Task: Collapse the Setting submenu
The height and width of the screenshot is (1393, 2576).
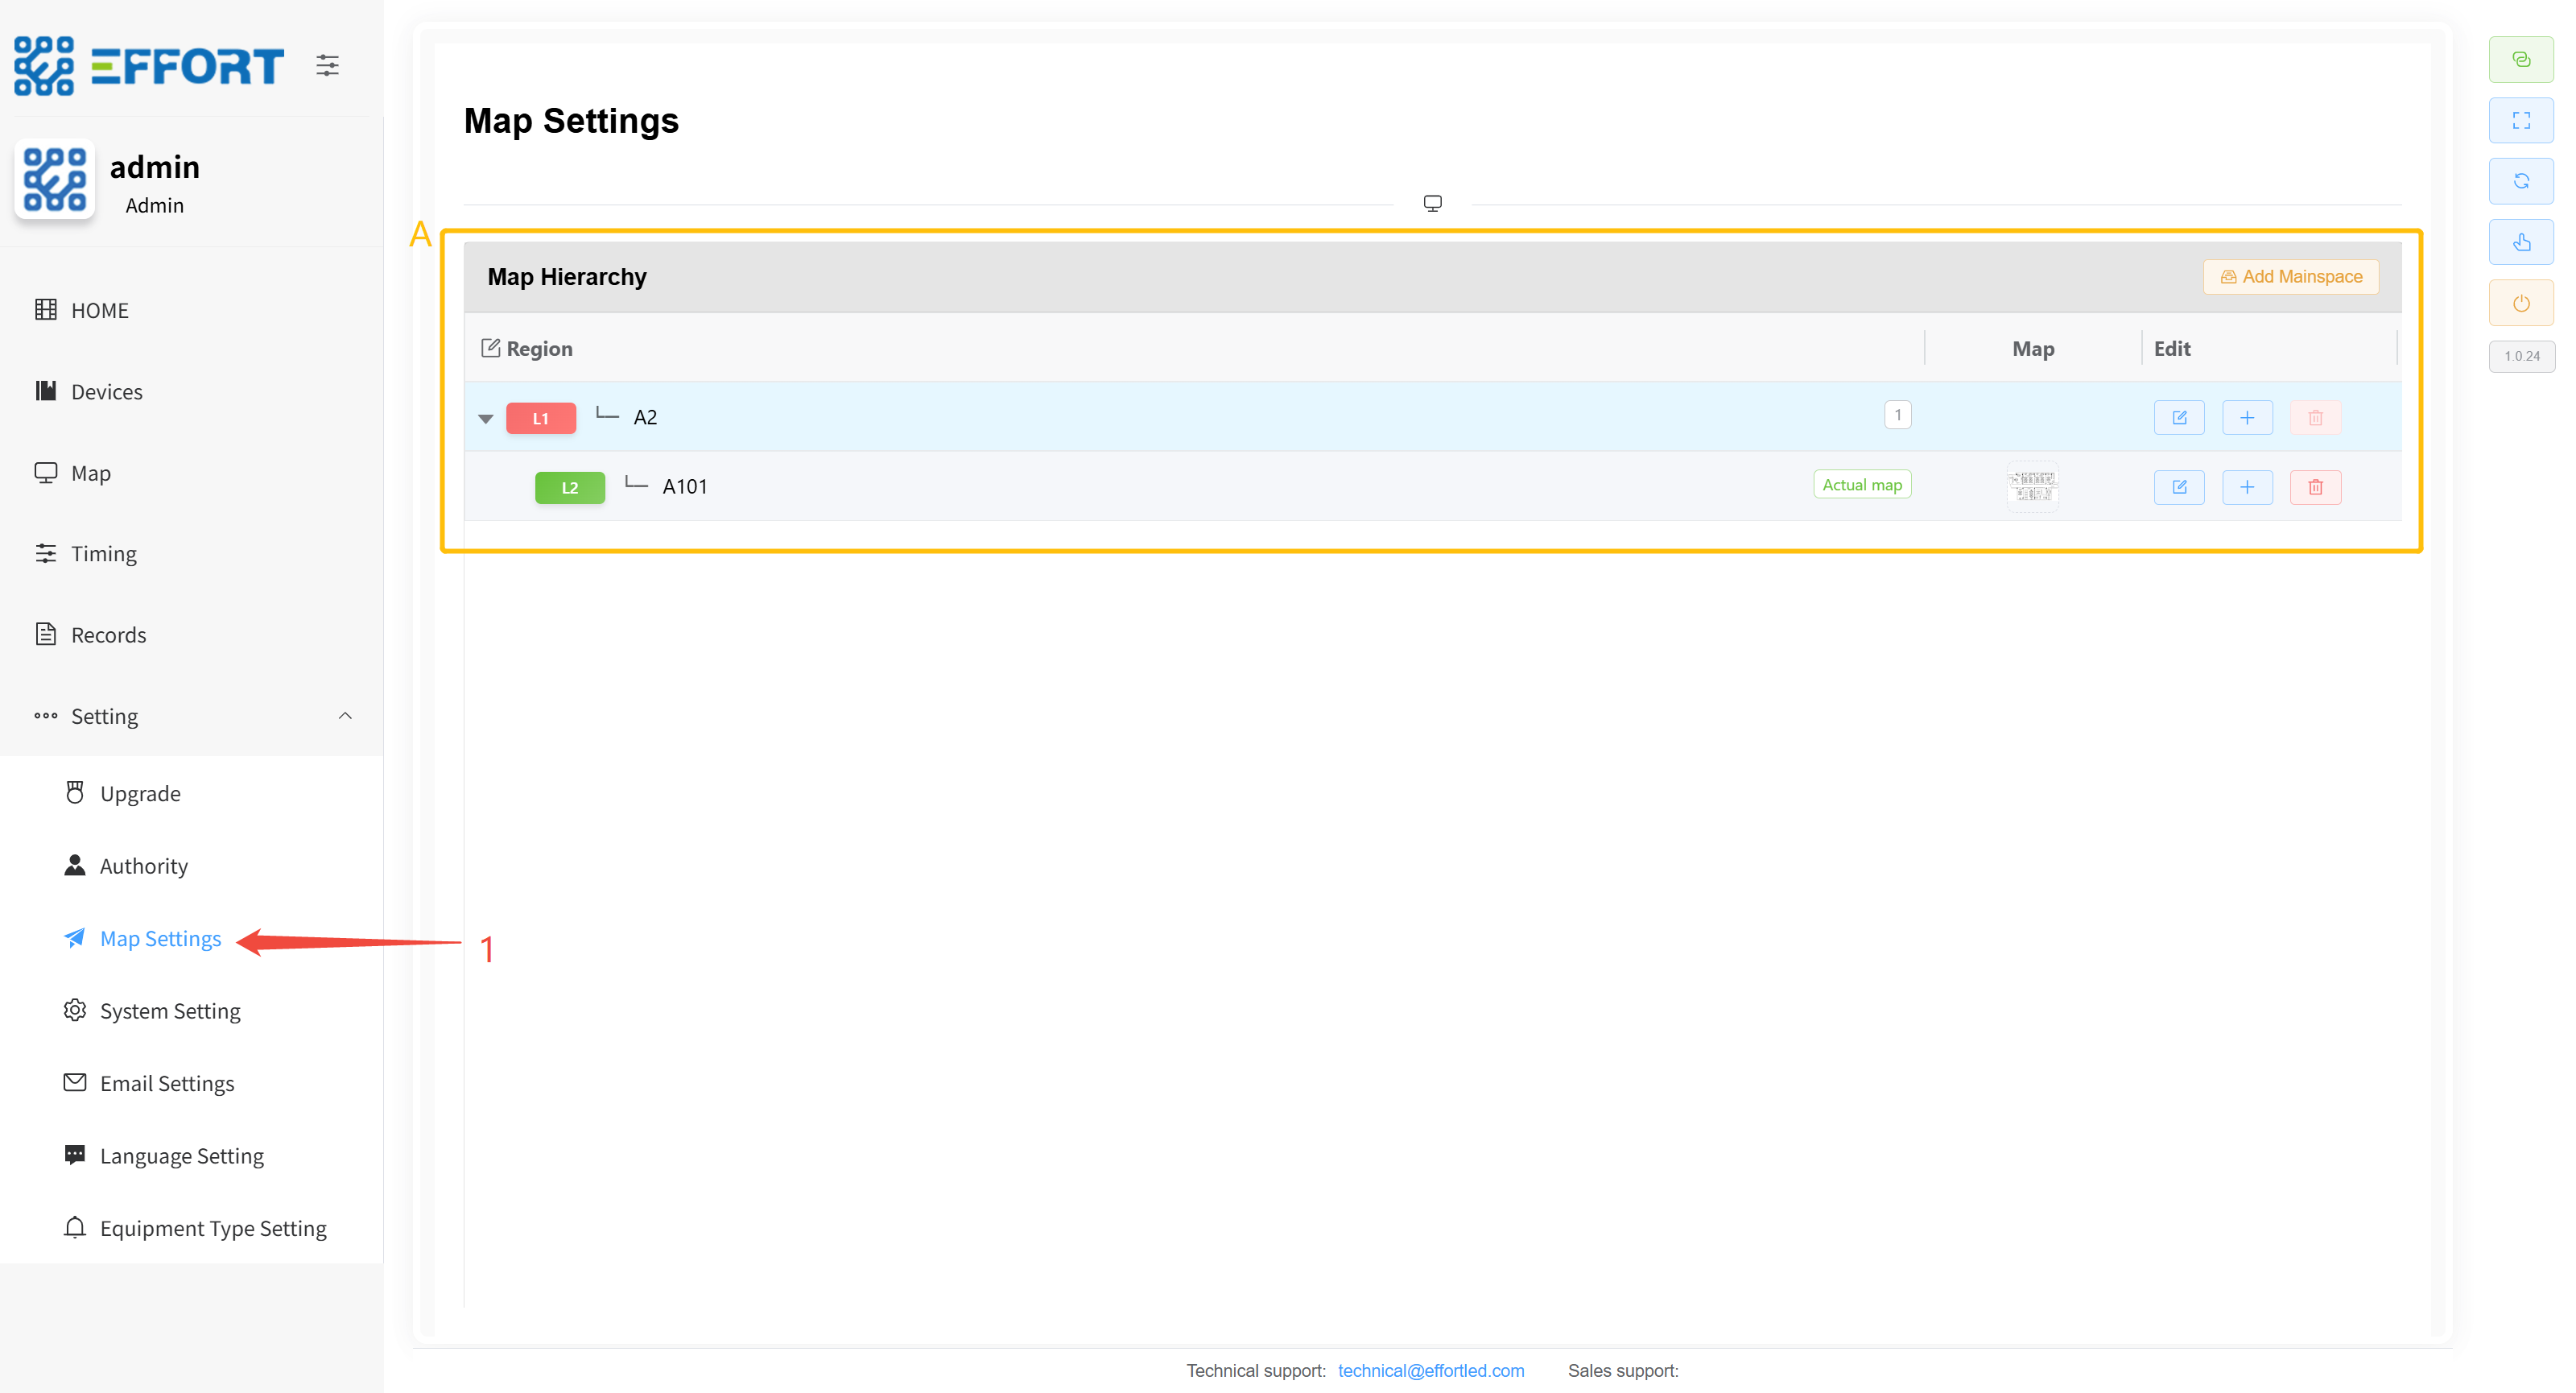Action: (345, 716)
